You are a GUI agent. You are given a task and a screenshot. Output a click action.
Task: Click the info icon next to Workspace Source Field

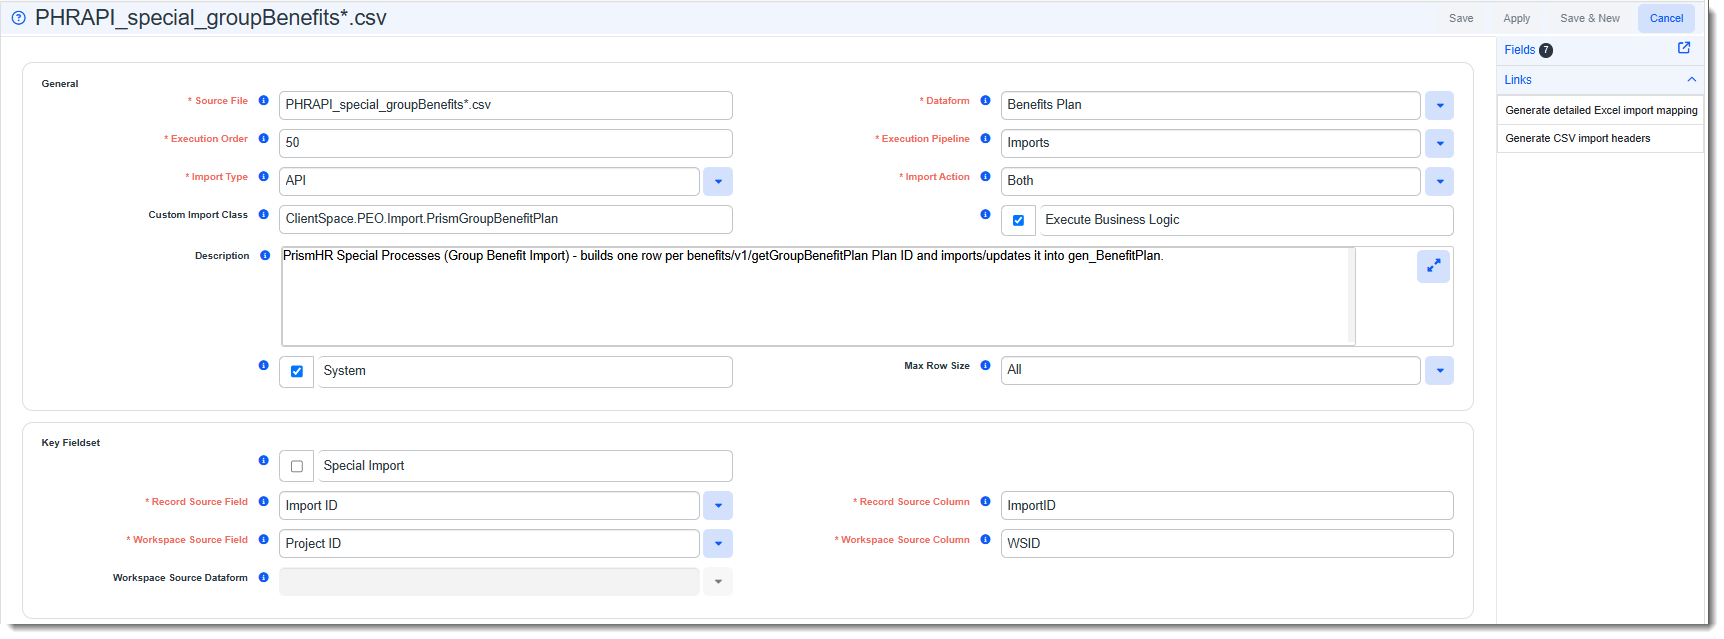pos(264,539)
